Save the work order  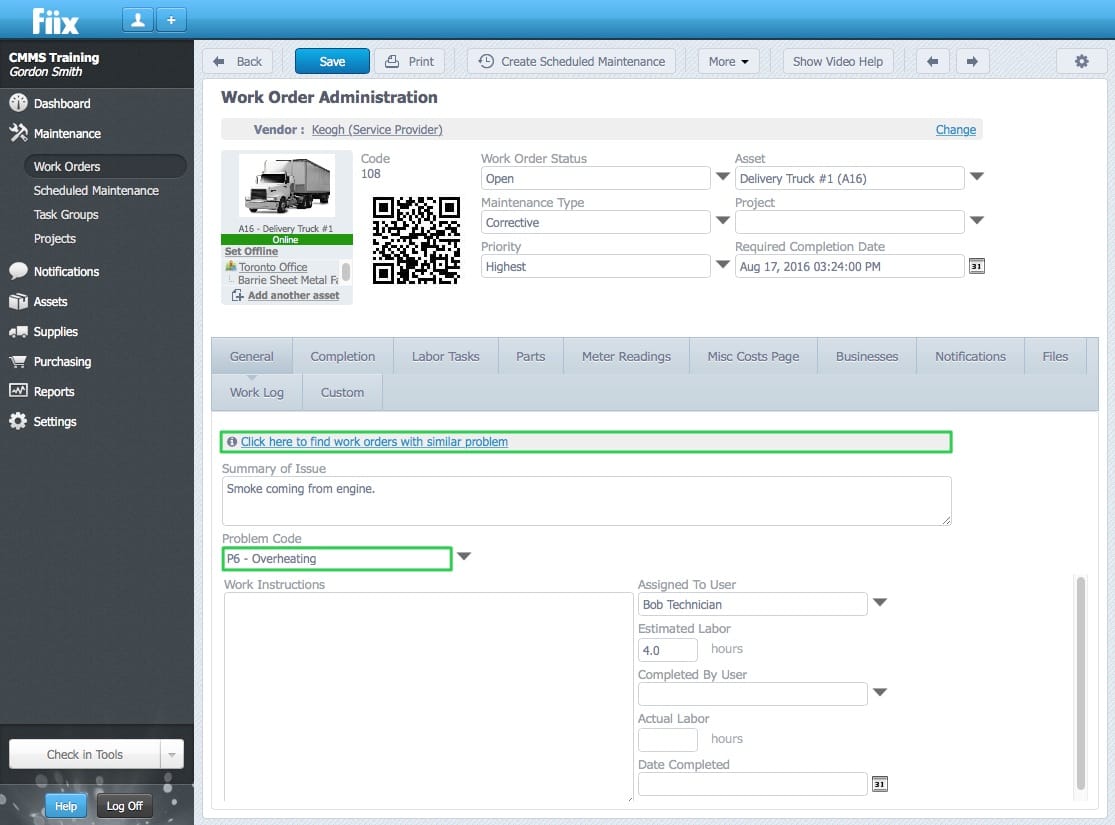point(331,61)
